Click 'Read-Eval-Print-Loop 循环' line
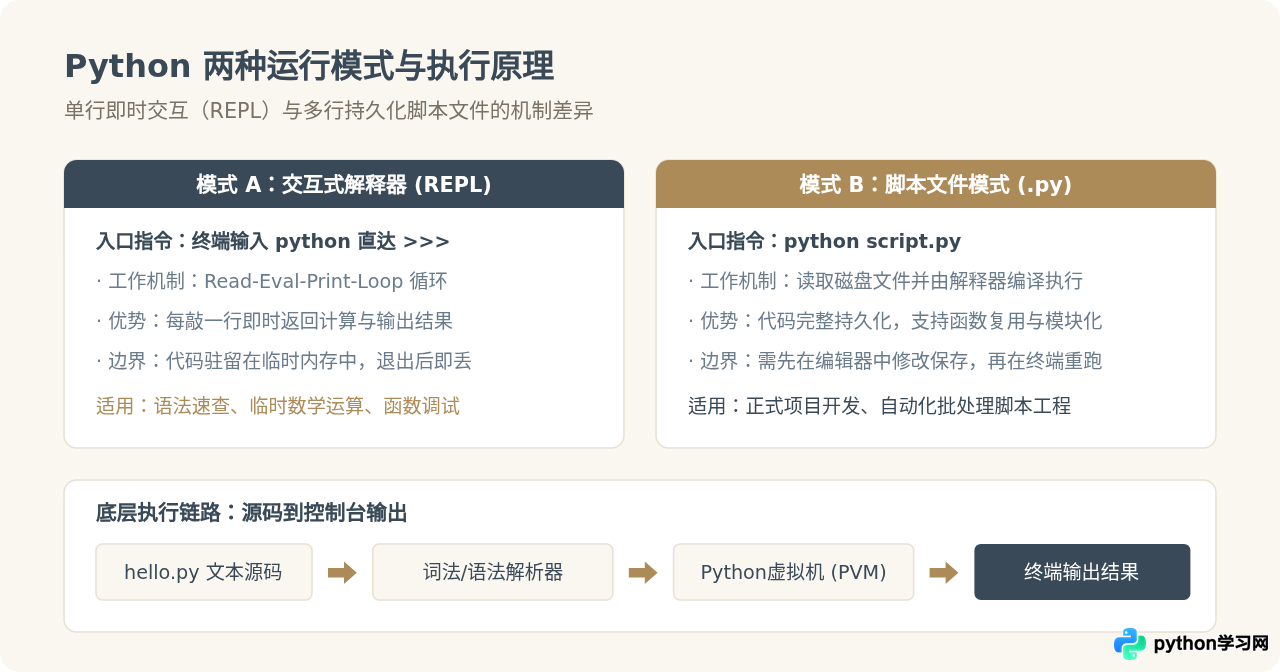1280x672 pixels. point(272,281)
